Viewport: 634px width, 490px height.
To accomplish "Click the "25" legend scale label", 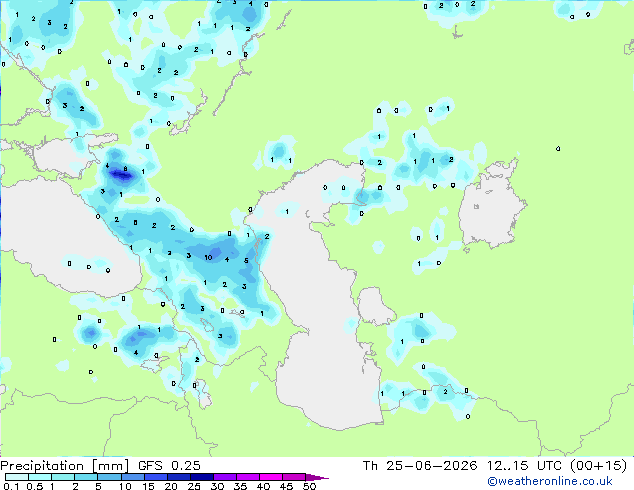I will (x=194, y=486).
